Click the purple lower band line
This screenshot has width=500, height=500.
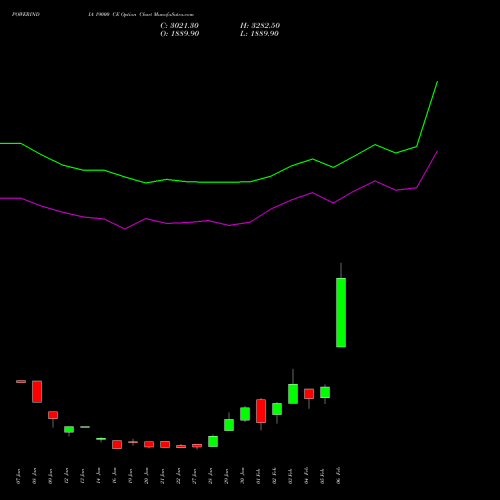coord(219,222)
